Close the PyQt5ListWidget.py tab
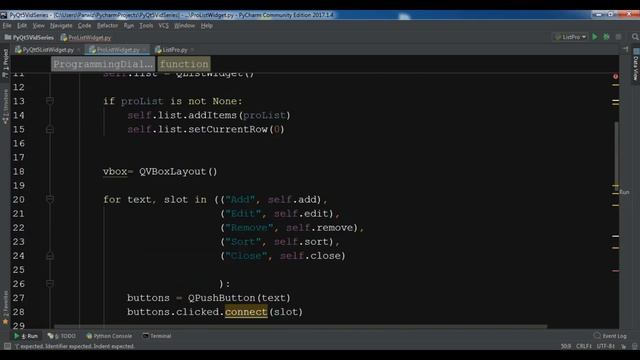The image size is (640, 360). click(x=78, y=50)
